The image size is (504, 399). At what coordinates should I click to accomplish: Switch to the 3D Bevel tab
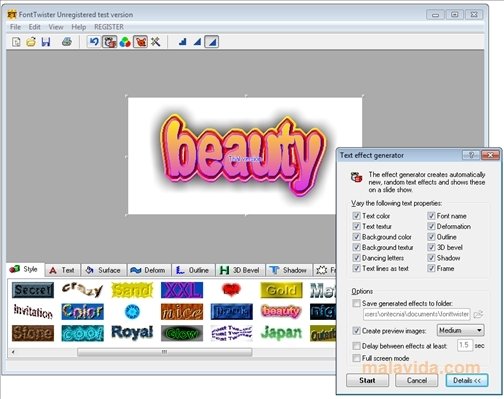[x=240, y=270]
